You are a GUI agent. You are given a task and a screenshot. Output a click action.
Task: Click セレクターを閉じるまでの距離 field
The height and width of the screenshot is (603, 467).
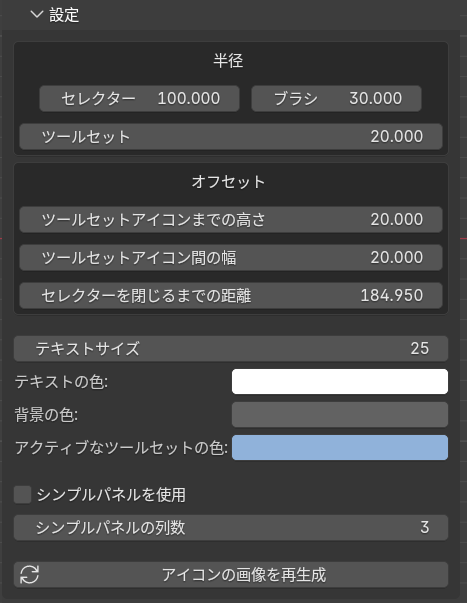pyautogui.click(x=231, y=295)
